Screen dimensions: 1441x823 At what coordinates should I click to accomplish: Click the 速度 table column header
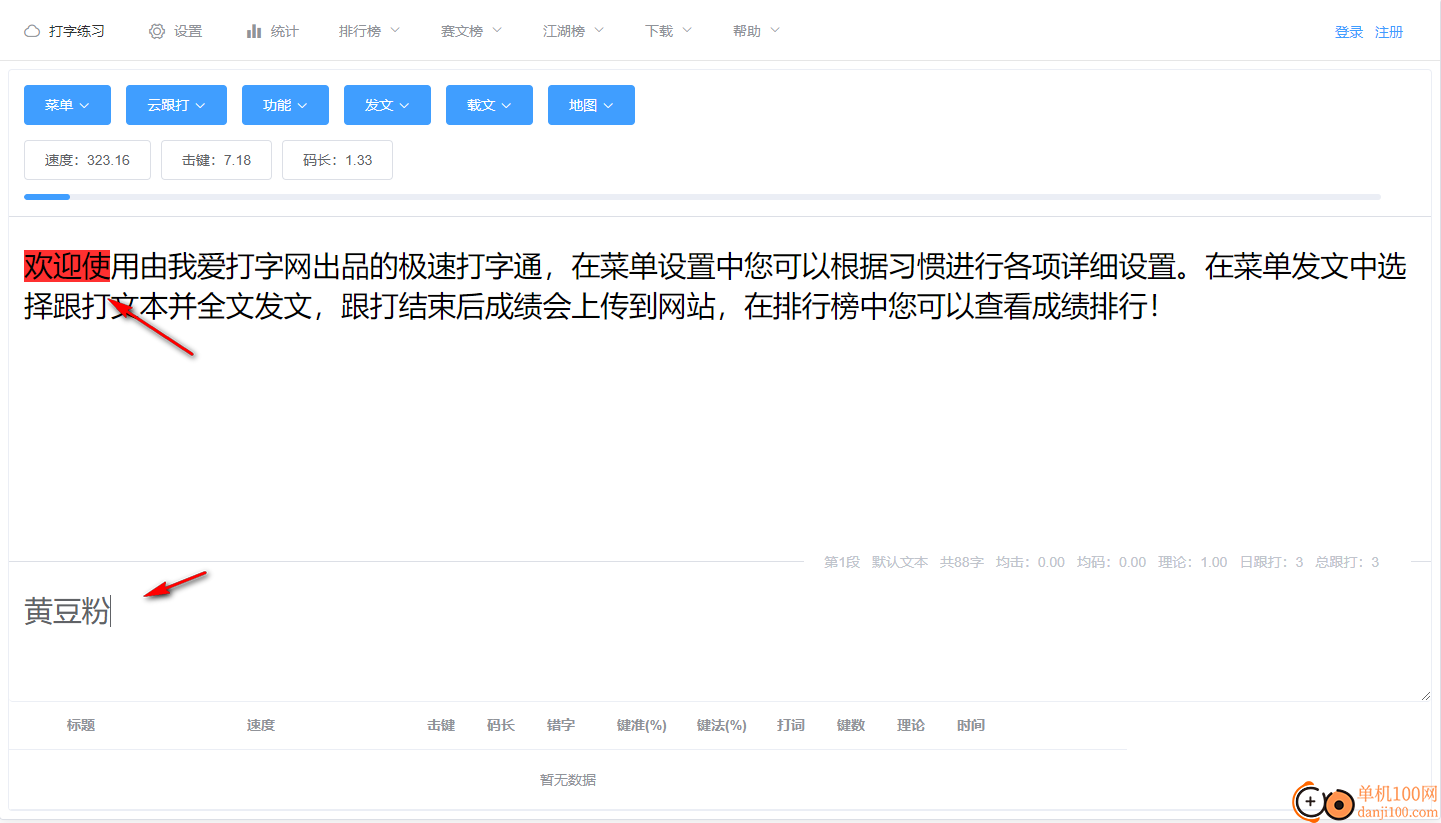(x=261, y=725)
